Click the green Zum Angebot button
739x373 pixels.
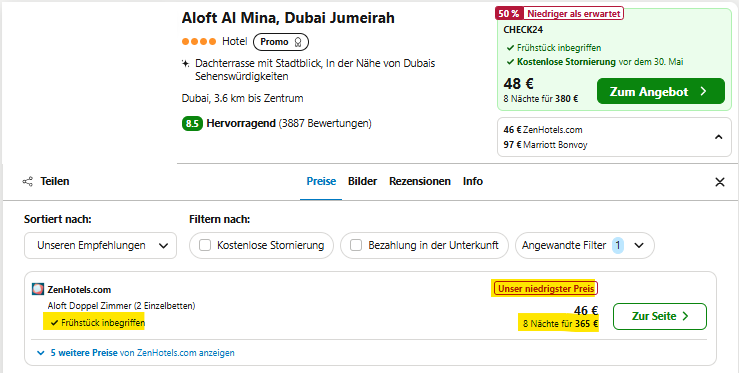point(661,91)
